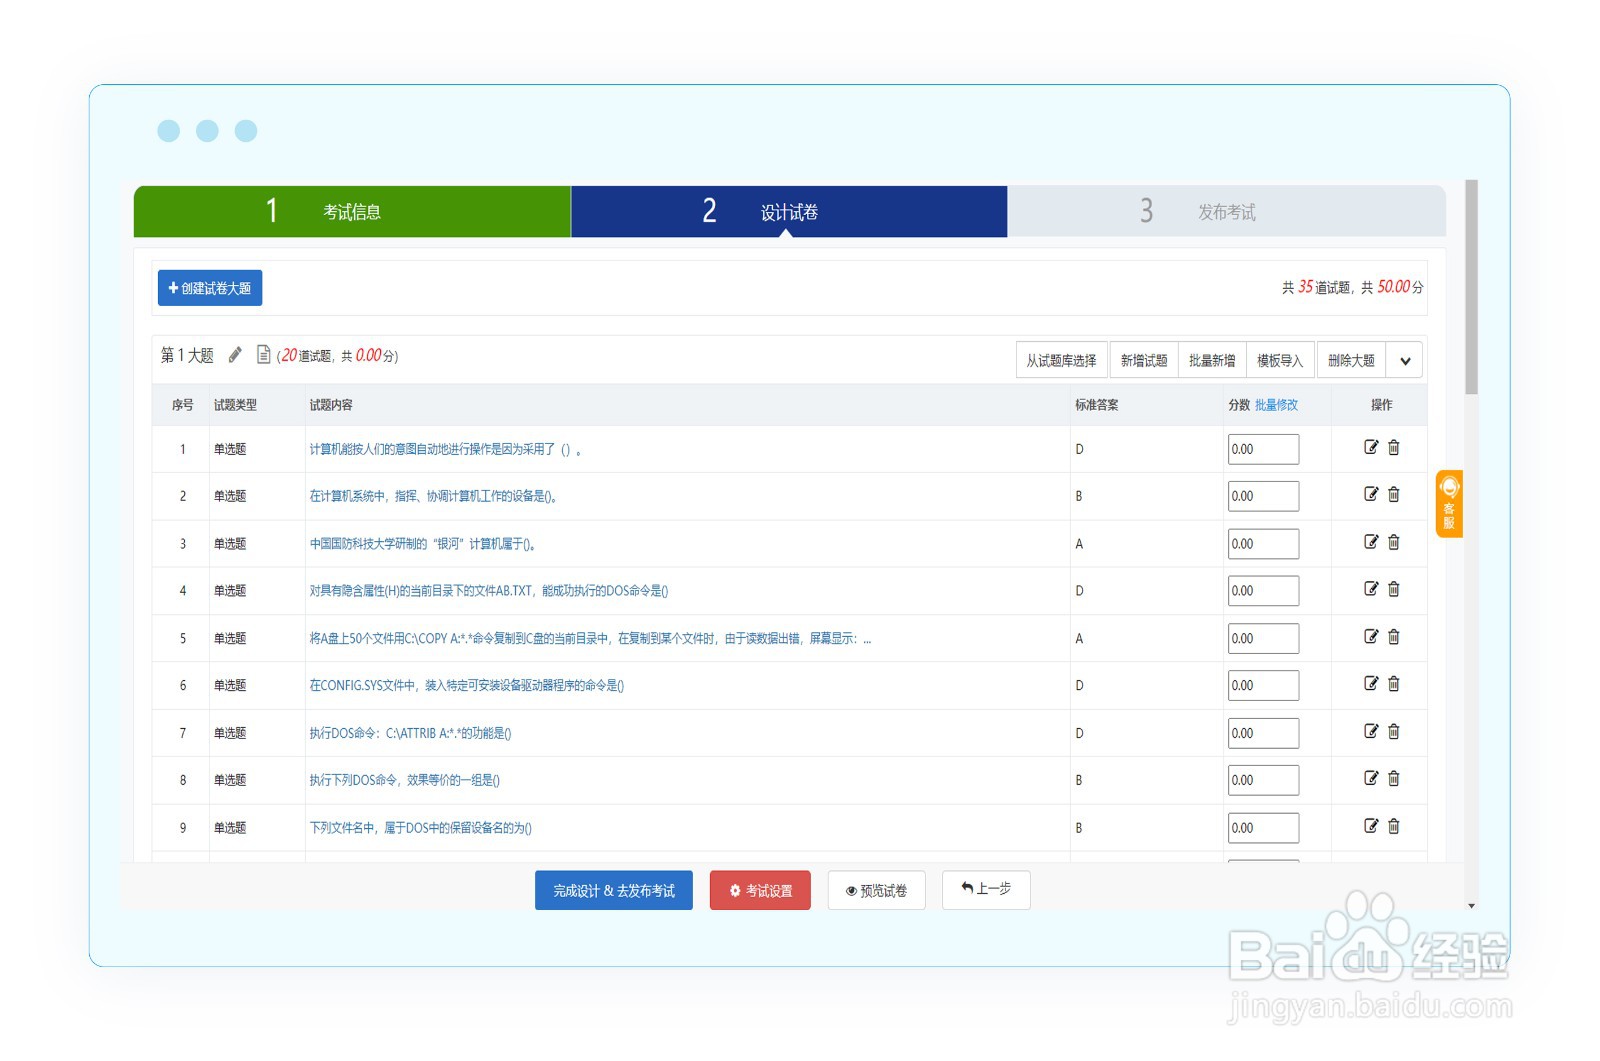Rename 第1大题 using the pencil icon
The image size is (1600, 1061).
[235, 355]
